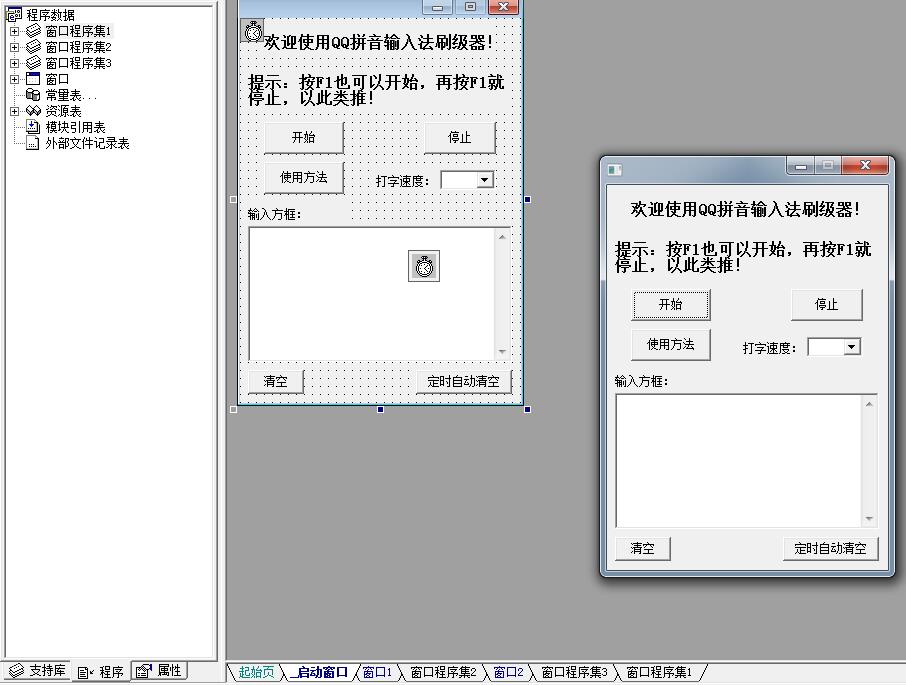The image size is (906, 685).
Task: Click 开始 in the running window
Action: click(671, 304)
